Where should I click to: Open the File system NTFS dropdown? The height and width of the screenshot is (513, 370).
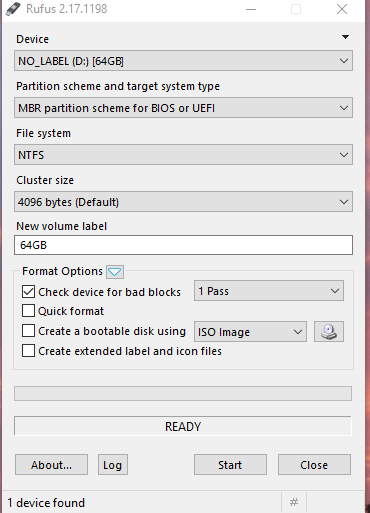coord(183,155)
